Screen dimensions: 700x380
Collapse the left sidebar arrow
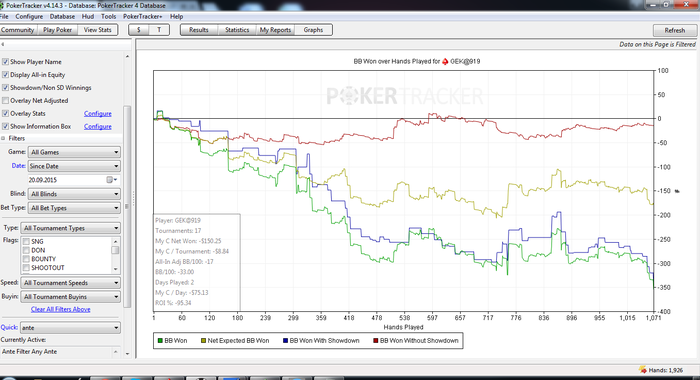[x=3, y=44]
